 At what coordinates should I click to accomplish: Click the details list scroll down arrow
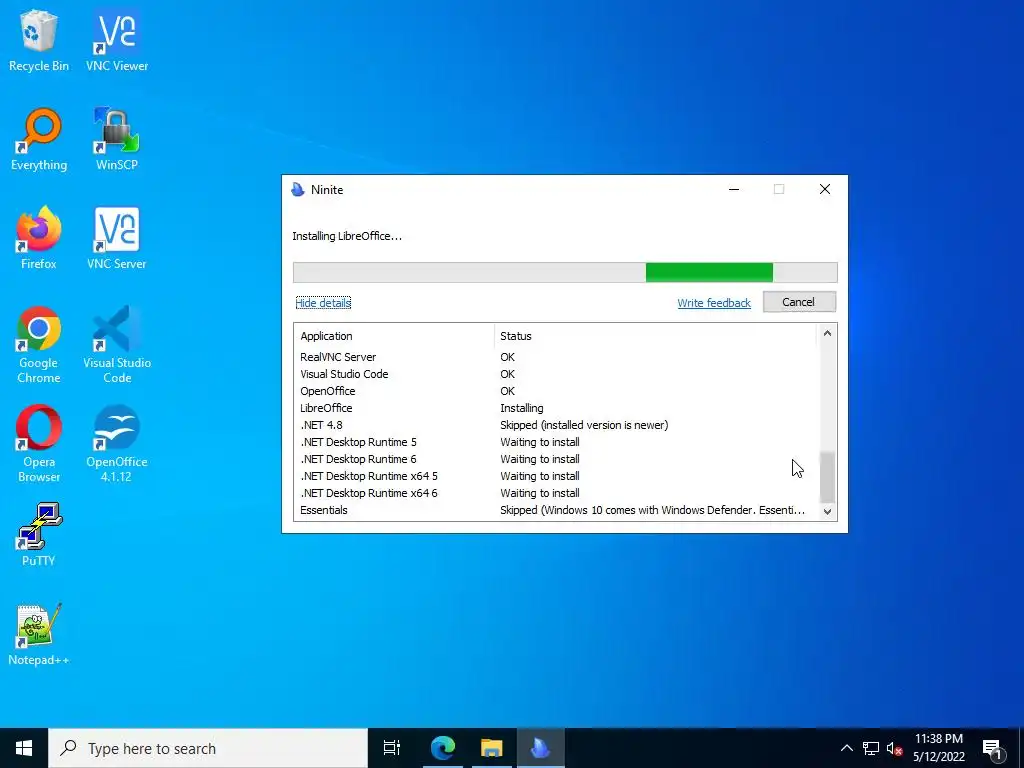(827, 511)
